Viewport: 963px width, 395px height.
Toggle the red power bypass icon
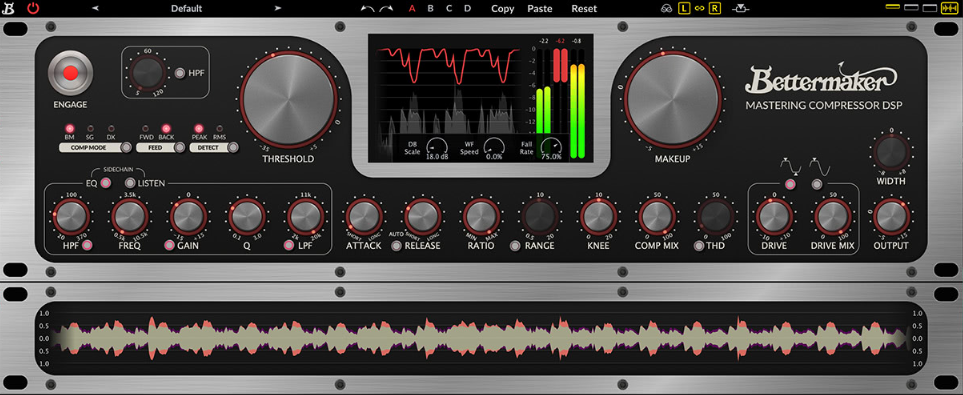33,9
